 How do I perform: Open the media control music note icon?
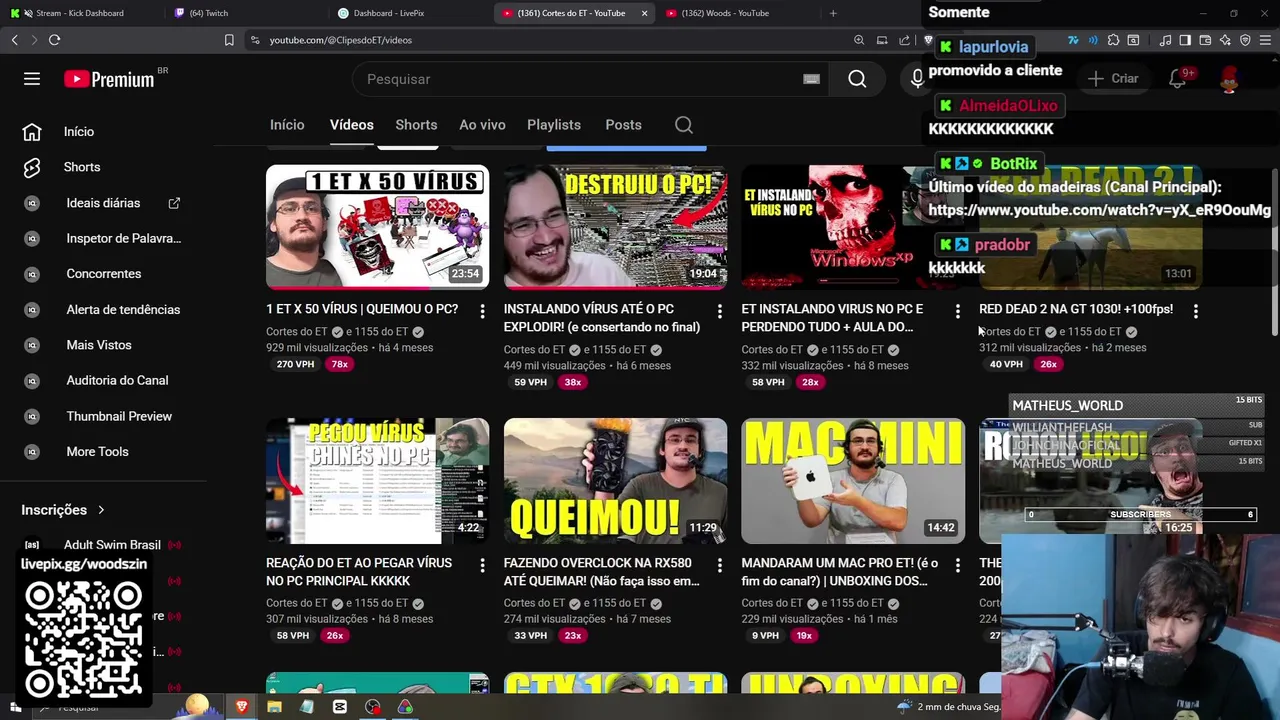[1165, 40]
